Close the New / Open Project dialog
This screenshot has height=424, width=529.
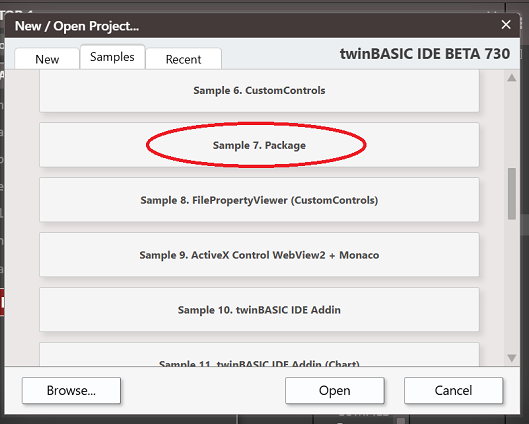point(506,25)
